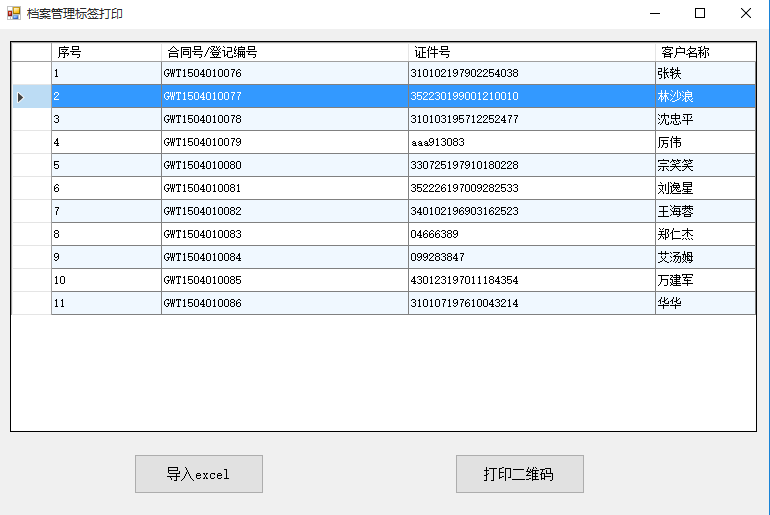Select contract cell GWT1504010084
This screenshot has width=770, height=515.
(x=285, y=258)
